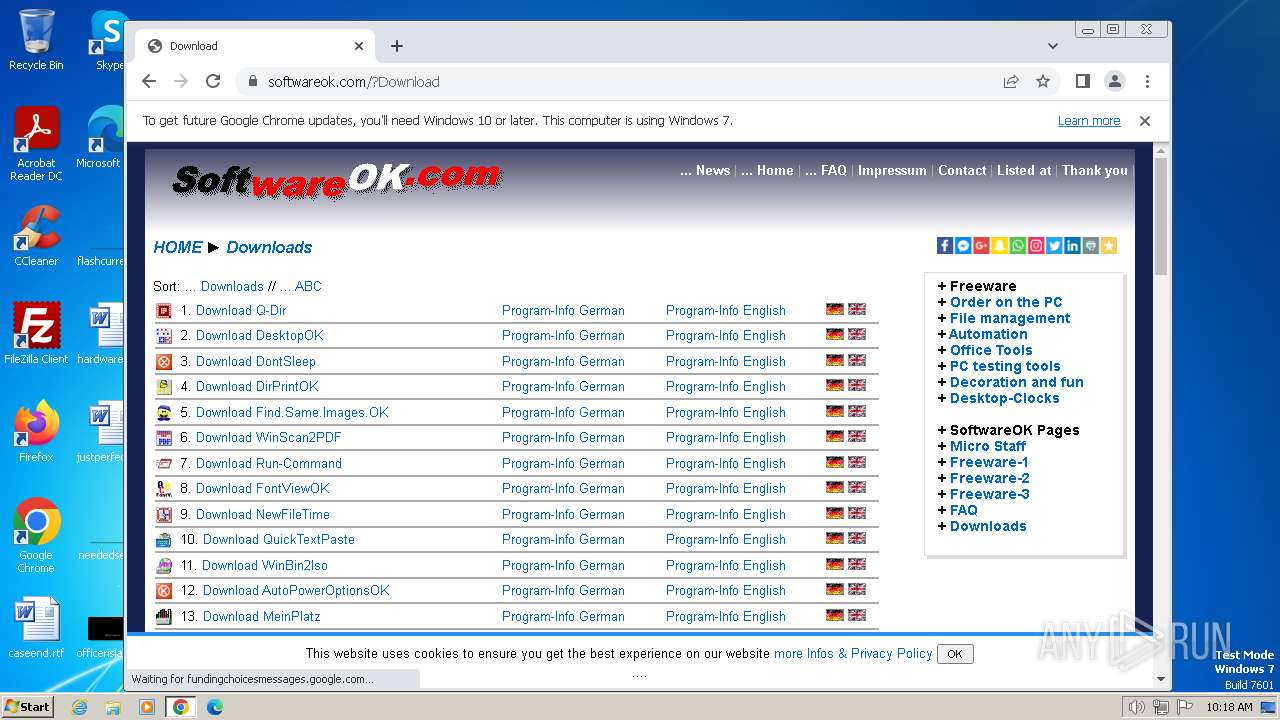Screen dimensions: 1280x720
Task: Go to the Home menu link
Action: coord(767,170)
